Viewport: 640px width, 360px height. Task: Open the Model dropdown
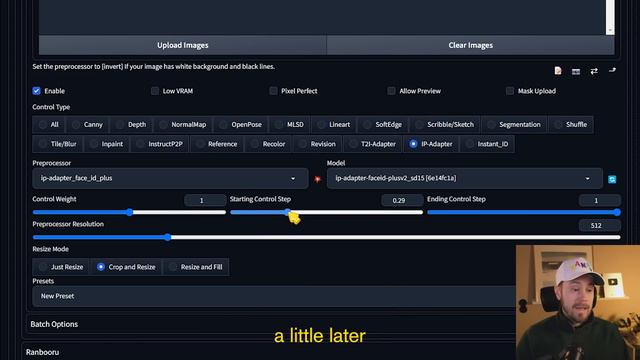coord(464,178)
